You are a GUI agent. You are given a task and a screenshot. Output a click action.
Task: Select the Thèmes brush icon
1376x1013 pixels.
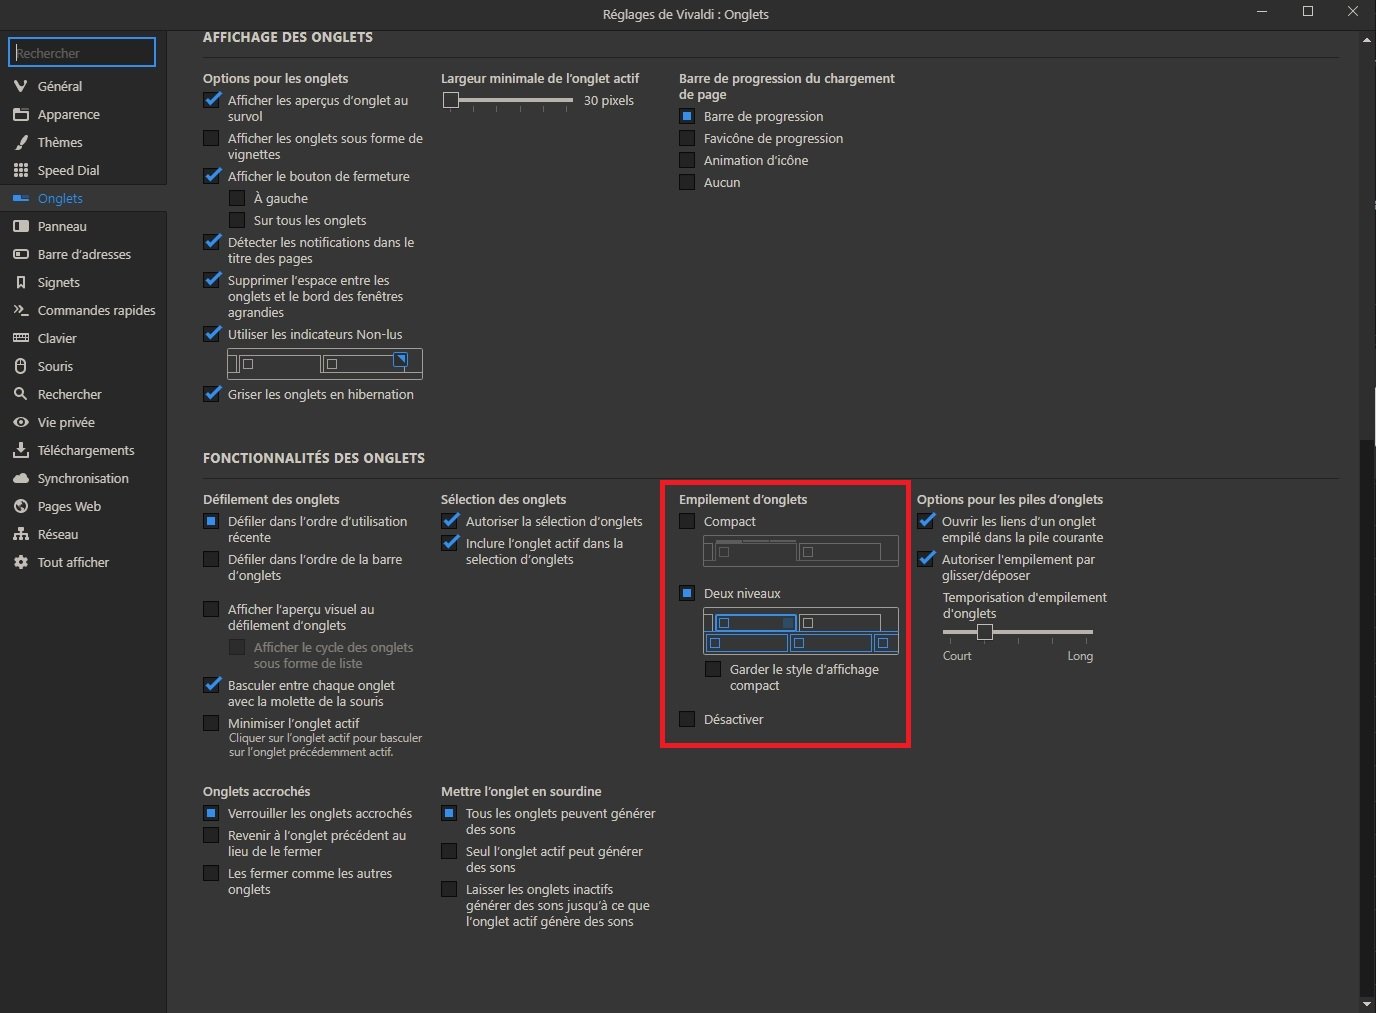(x=20, y=142)
